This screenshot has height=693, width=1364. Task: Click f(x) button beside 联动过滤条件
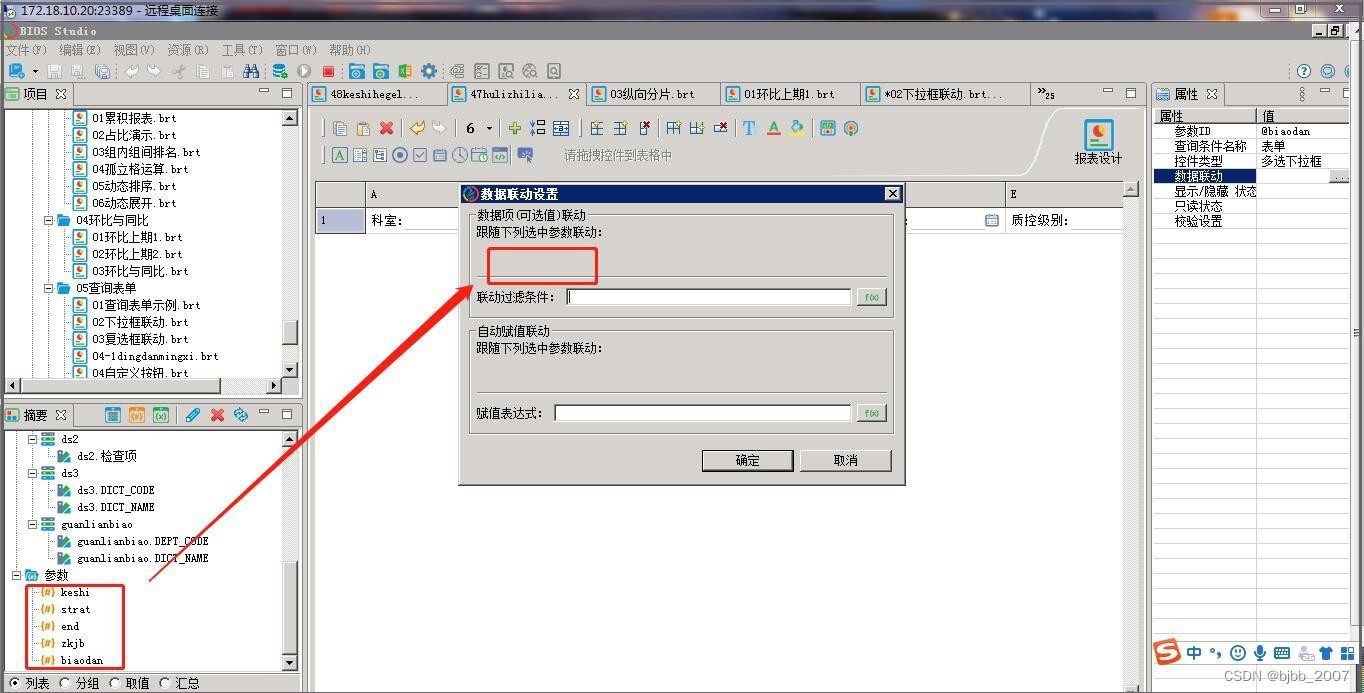pyautogui.click(x=871, y=297)
